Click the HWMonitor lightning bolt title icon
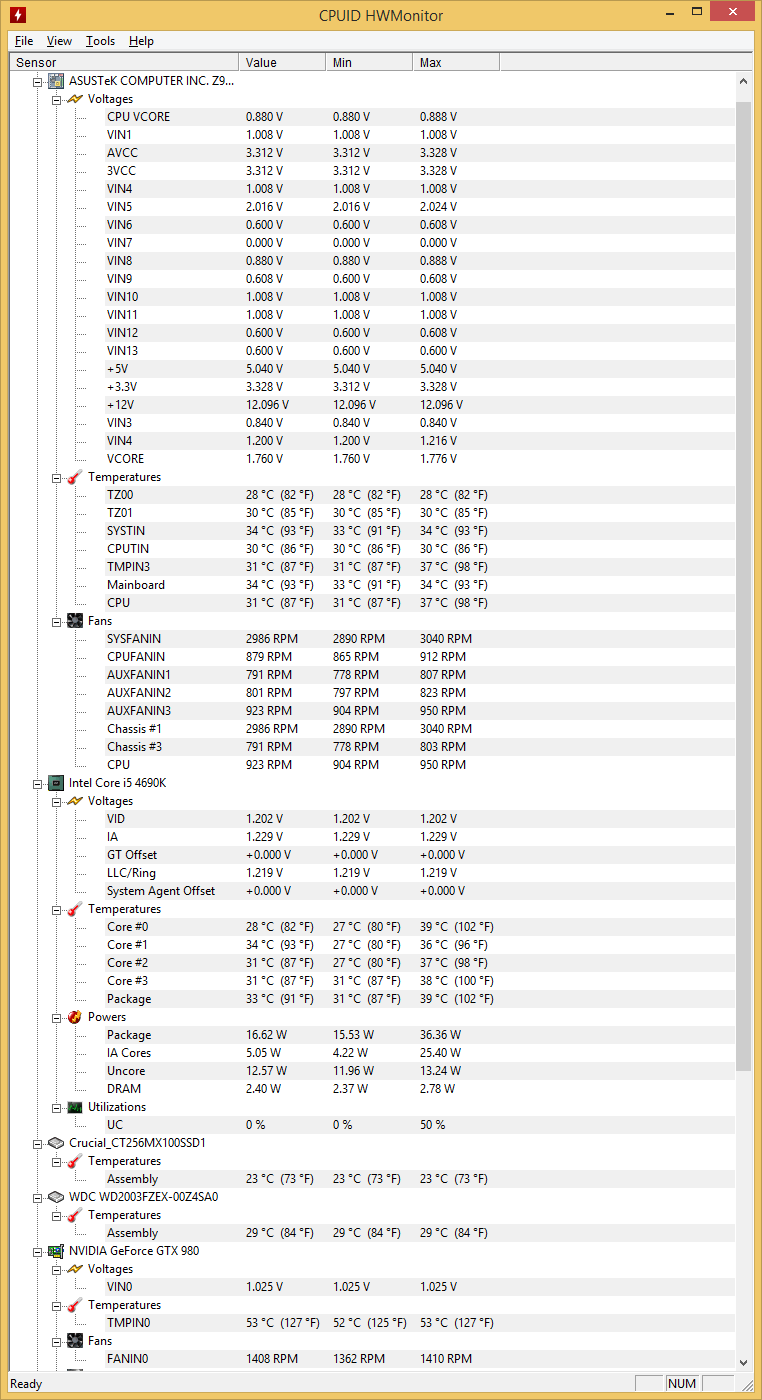Viewport: 762px width, 1400px height. (x=17, y=15)
